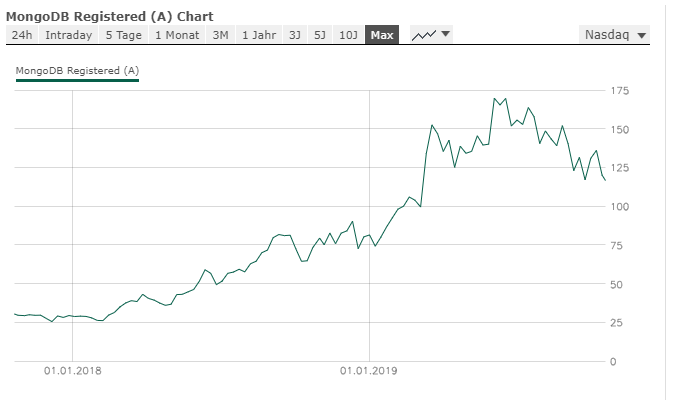Click the line chart type icon
This screenshot has height=400, width=673.
(x=424, y=35)
